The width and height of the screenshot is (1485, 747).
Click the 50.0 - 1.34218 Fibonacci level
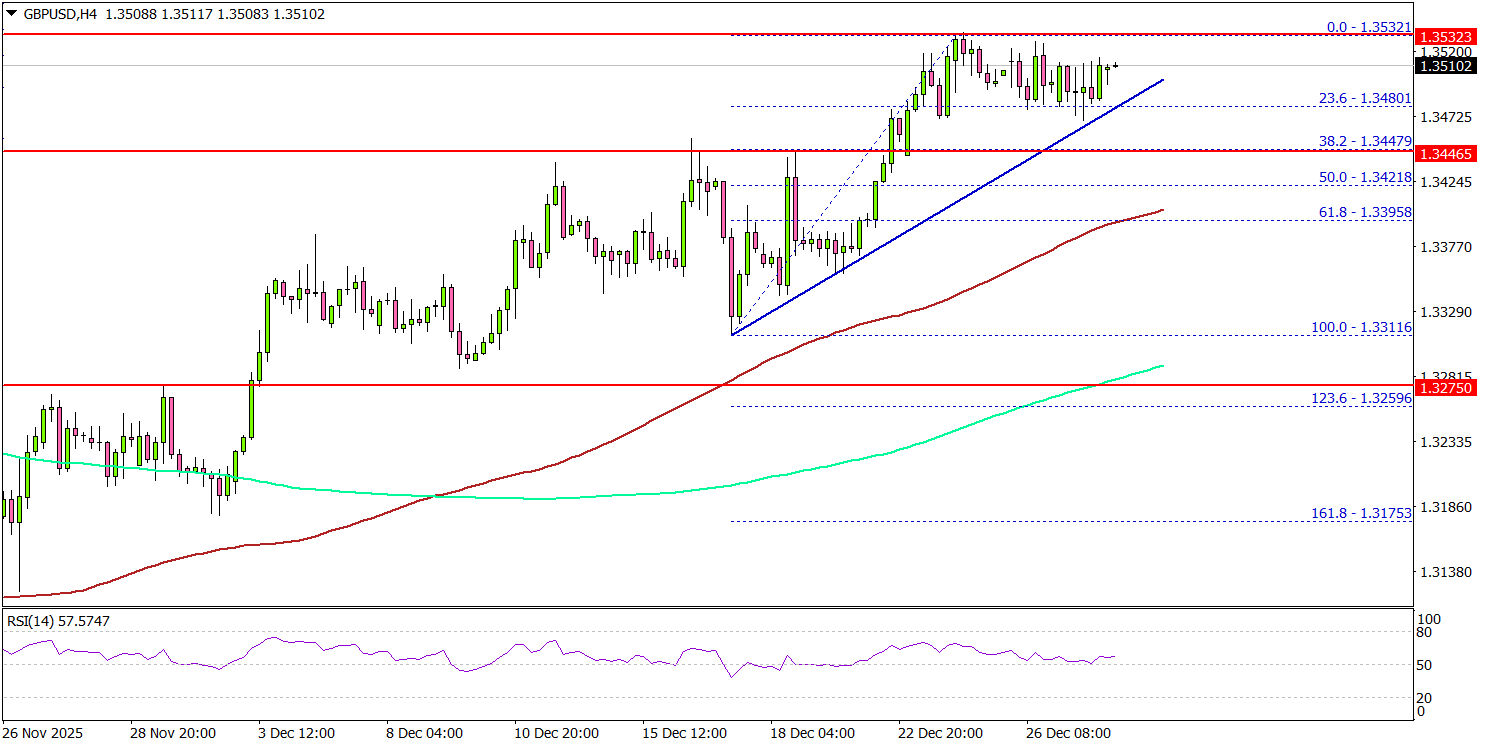coord(1366,177)
